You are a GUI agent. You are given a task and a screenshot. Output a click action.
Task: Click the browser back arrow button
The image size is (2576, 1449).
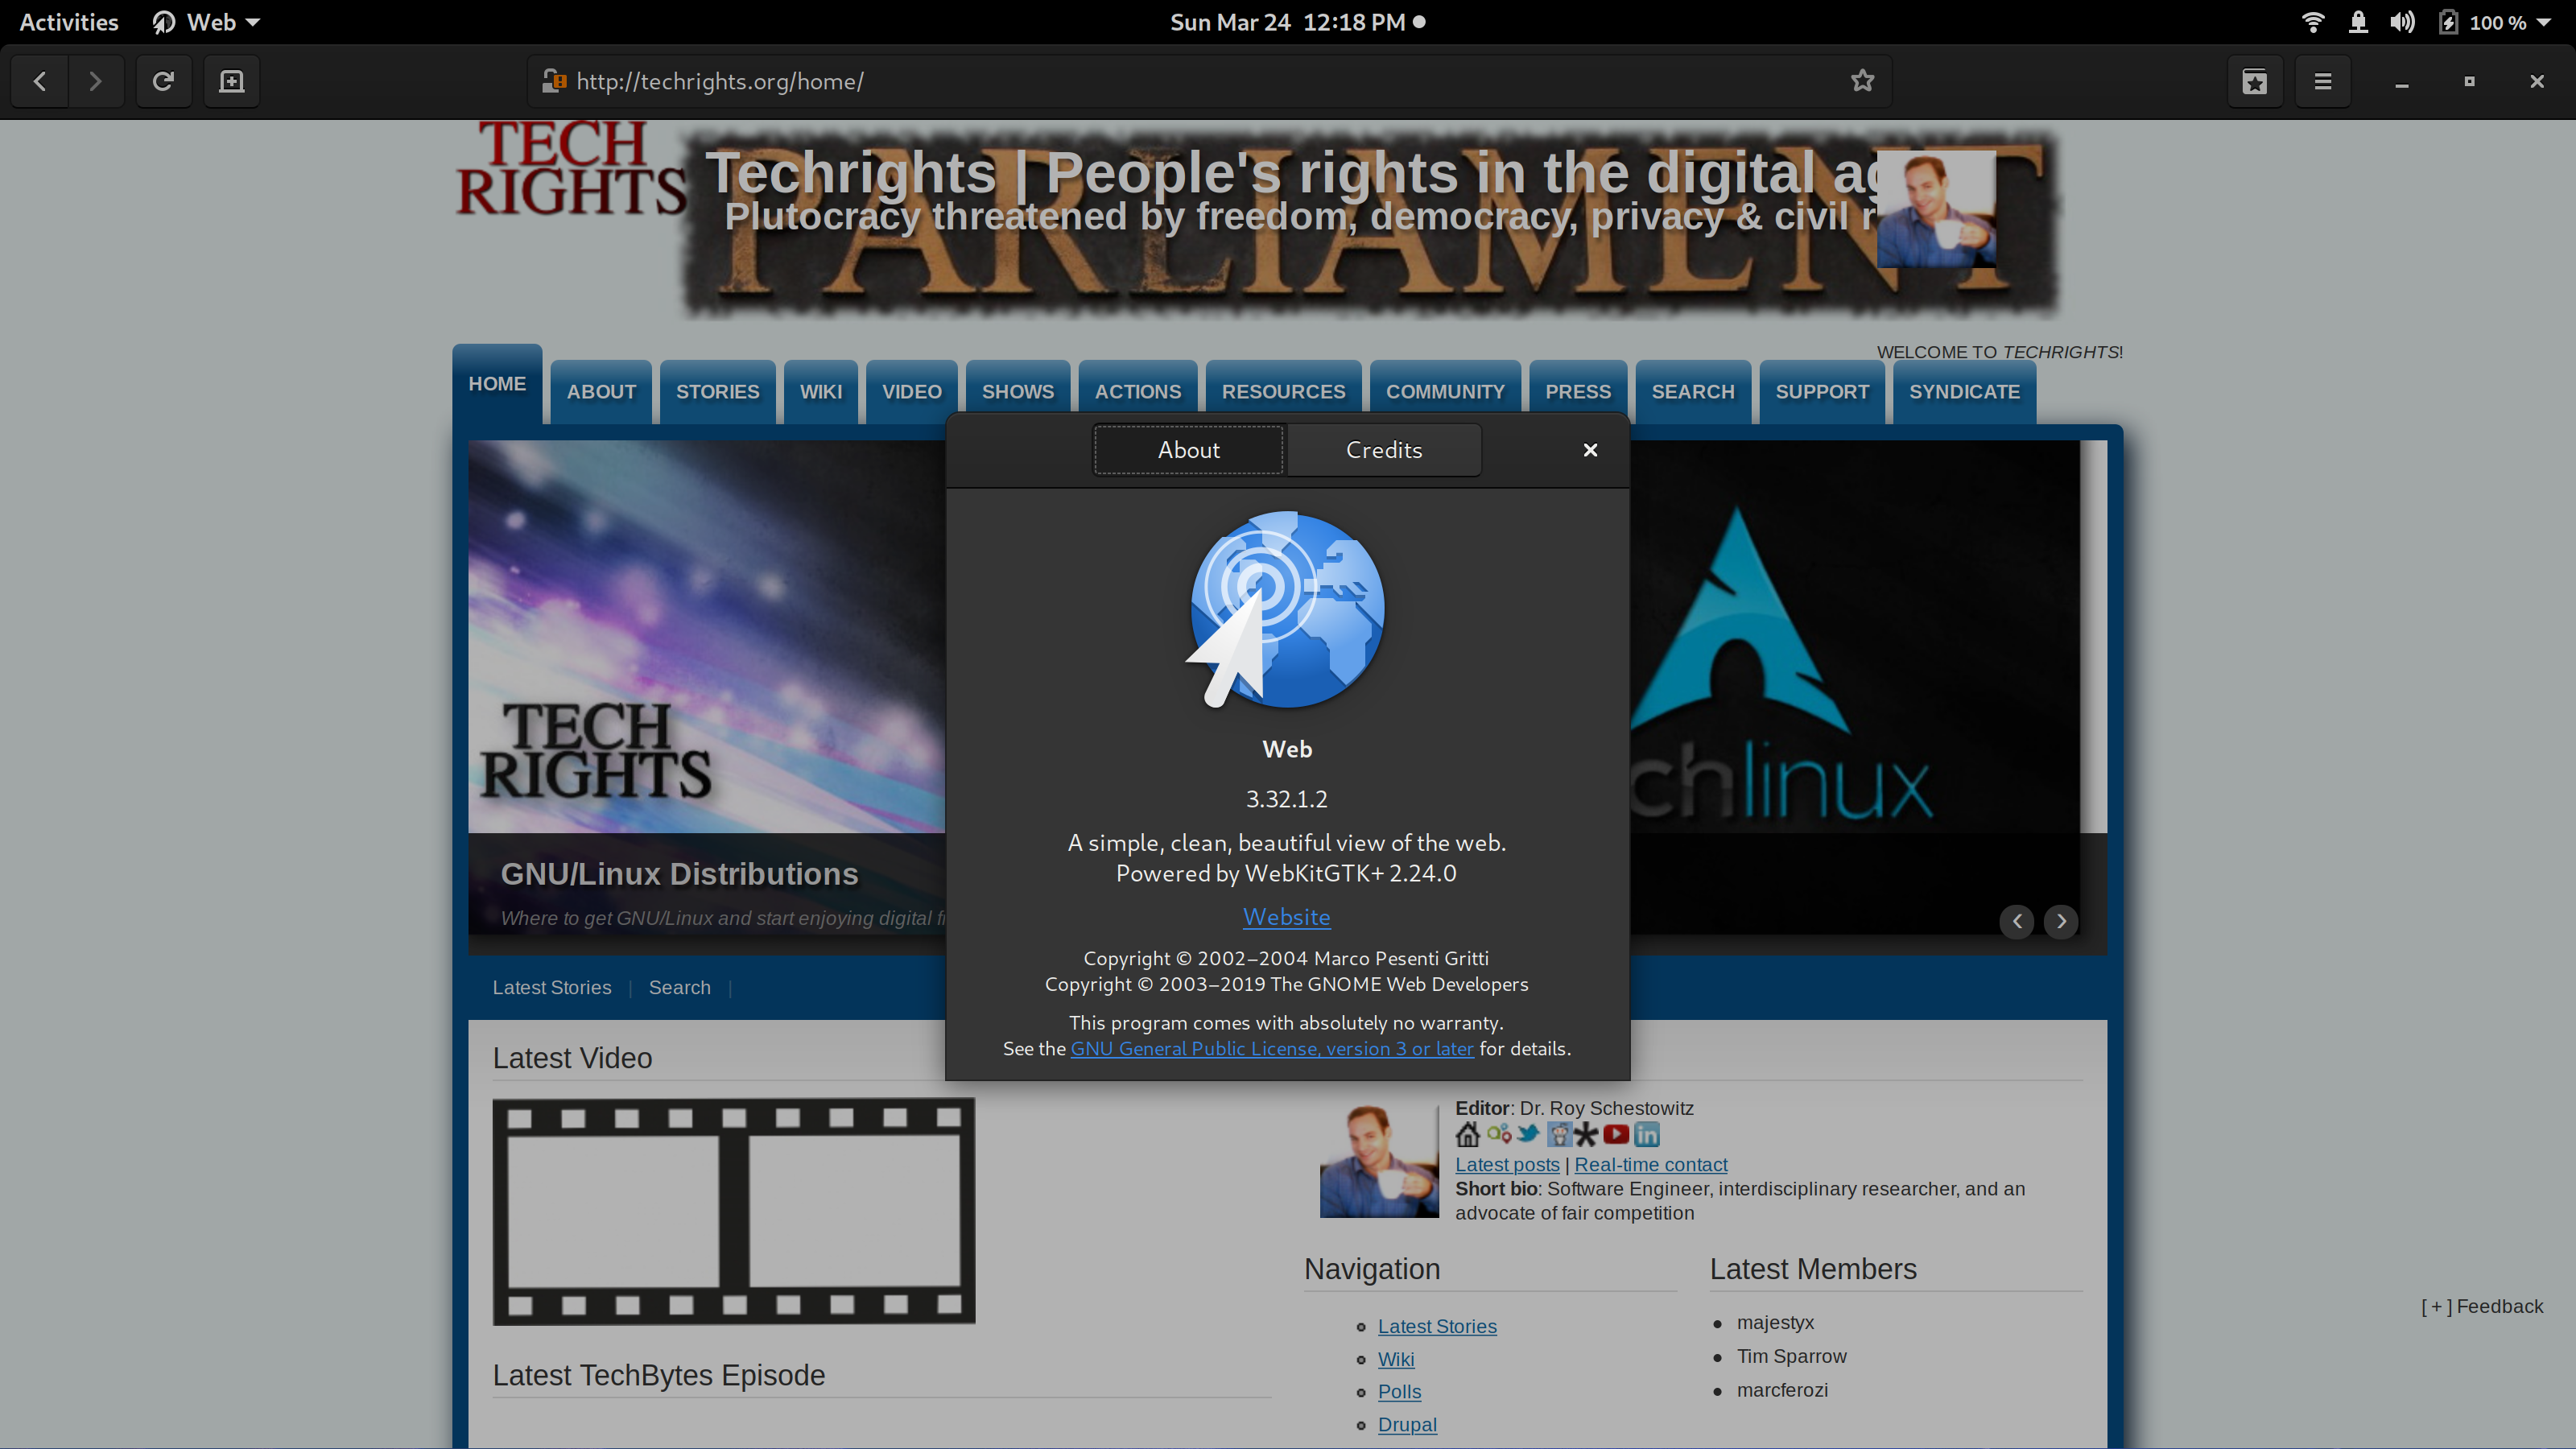(40, 81)
